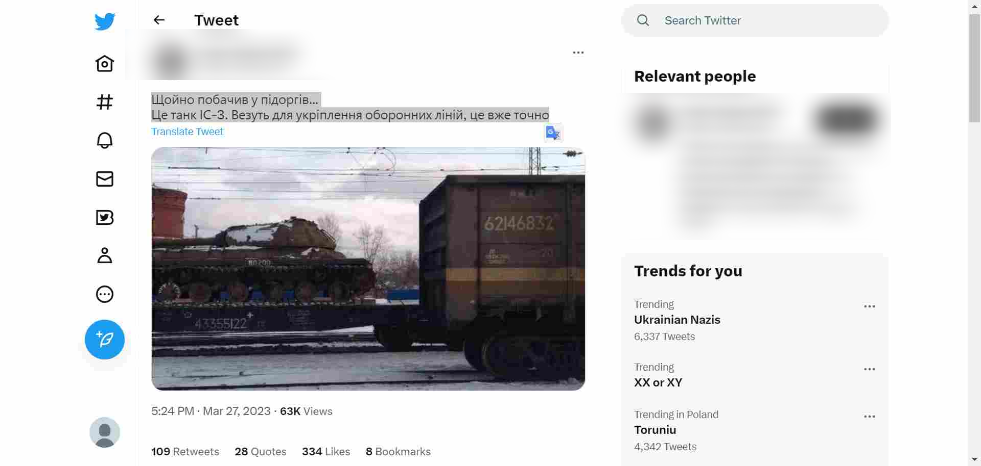Viewport: 981px width, 466px height.
Task: Open the account avatar at the sidebar bottom
Action: tap(104, 432)
